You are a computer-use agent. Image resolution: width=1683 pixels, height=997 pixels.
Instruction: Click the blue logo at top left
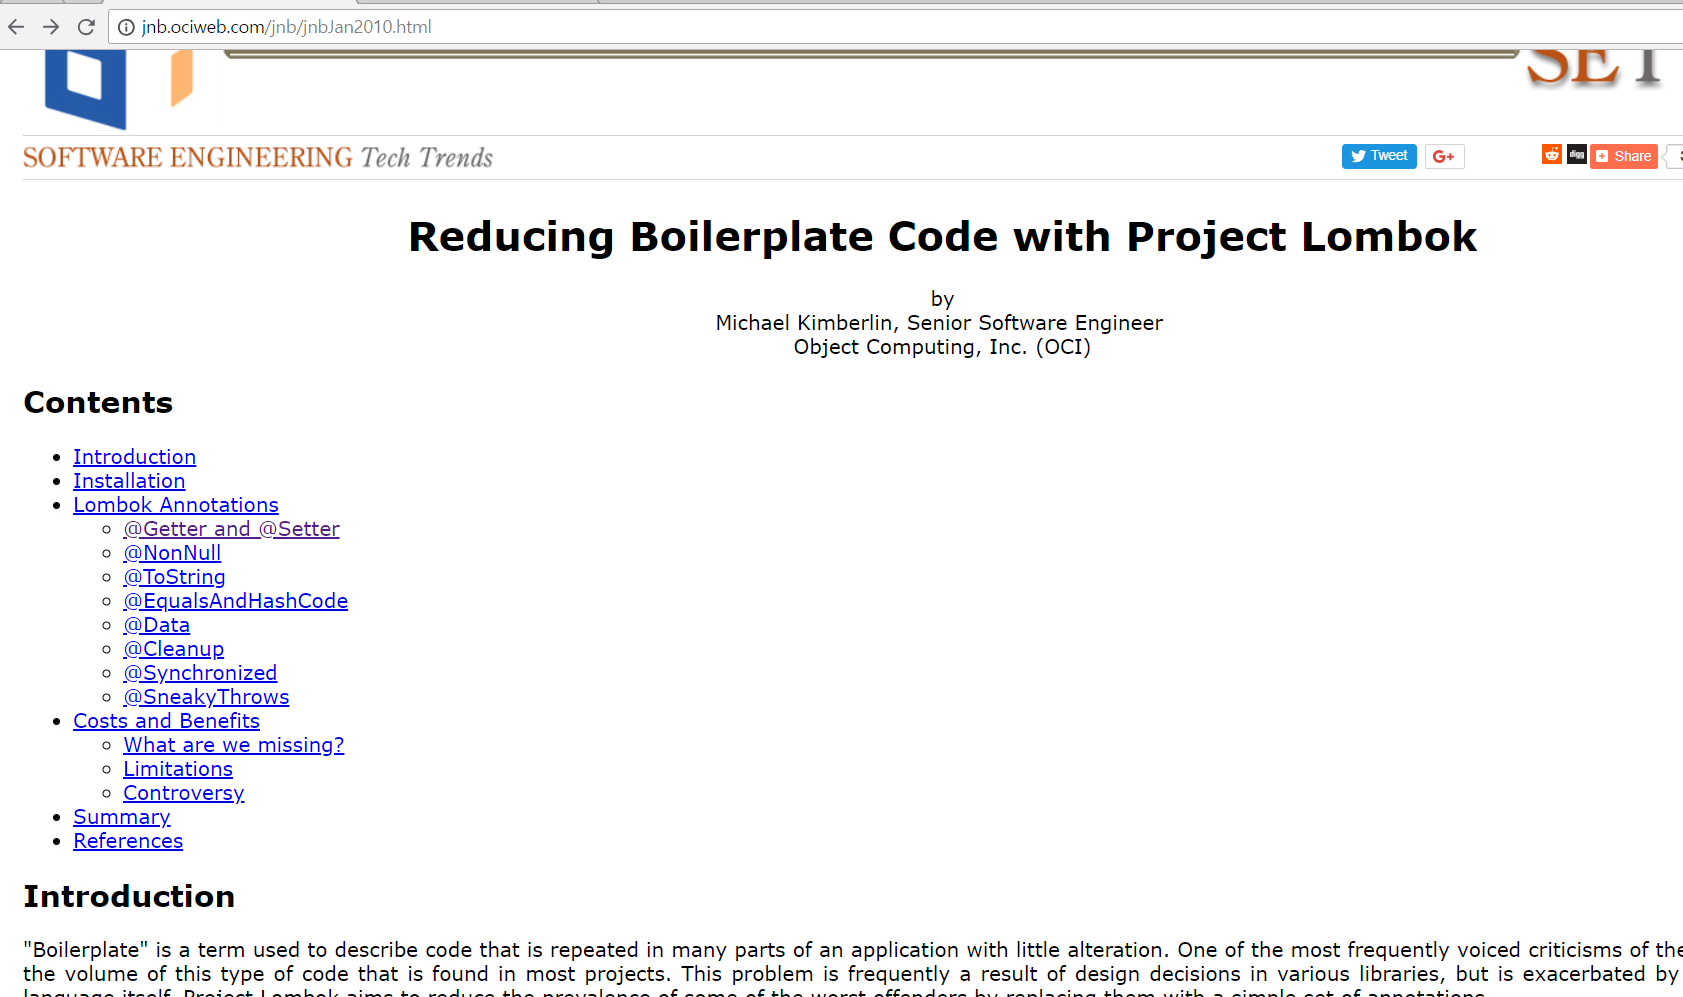click(86, 89)
